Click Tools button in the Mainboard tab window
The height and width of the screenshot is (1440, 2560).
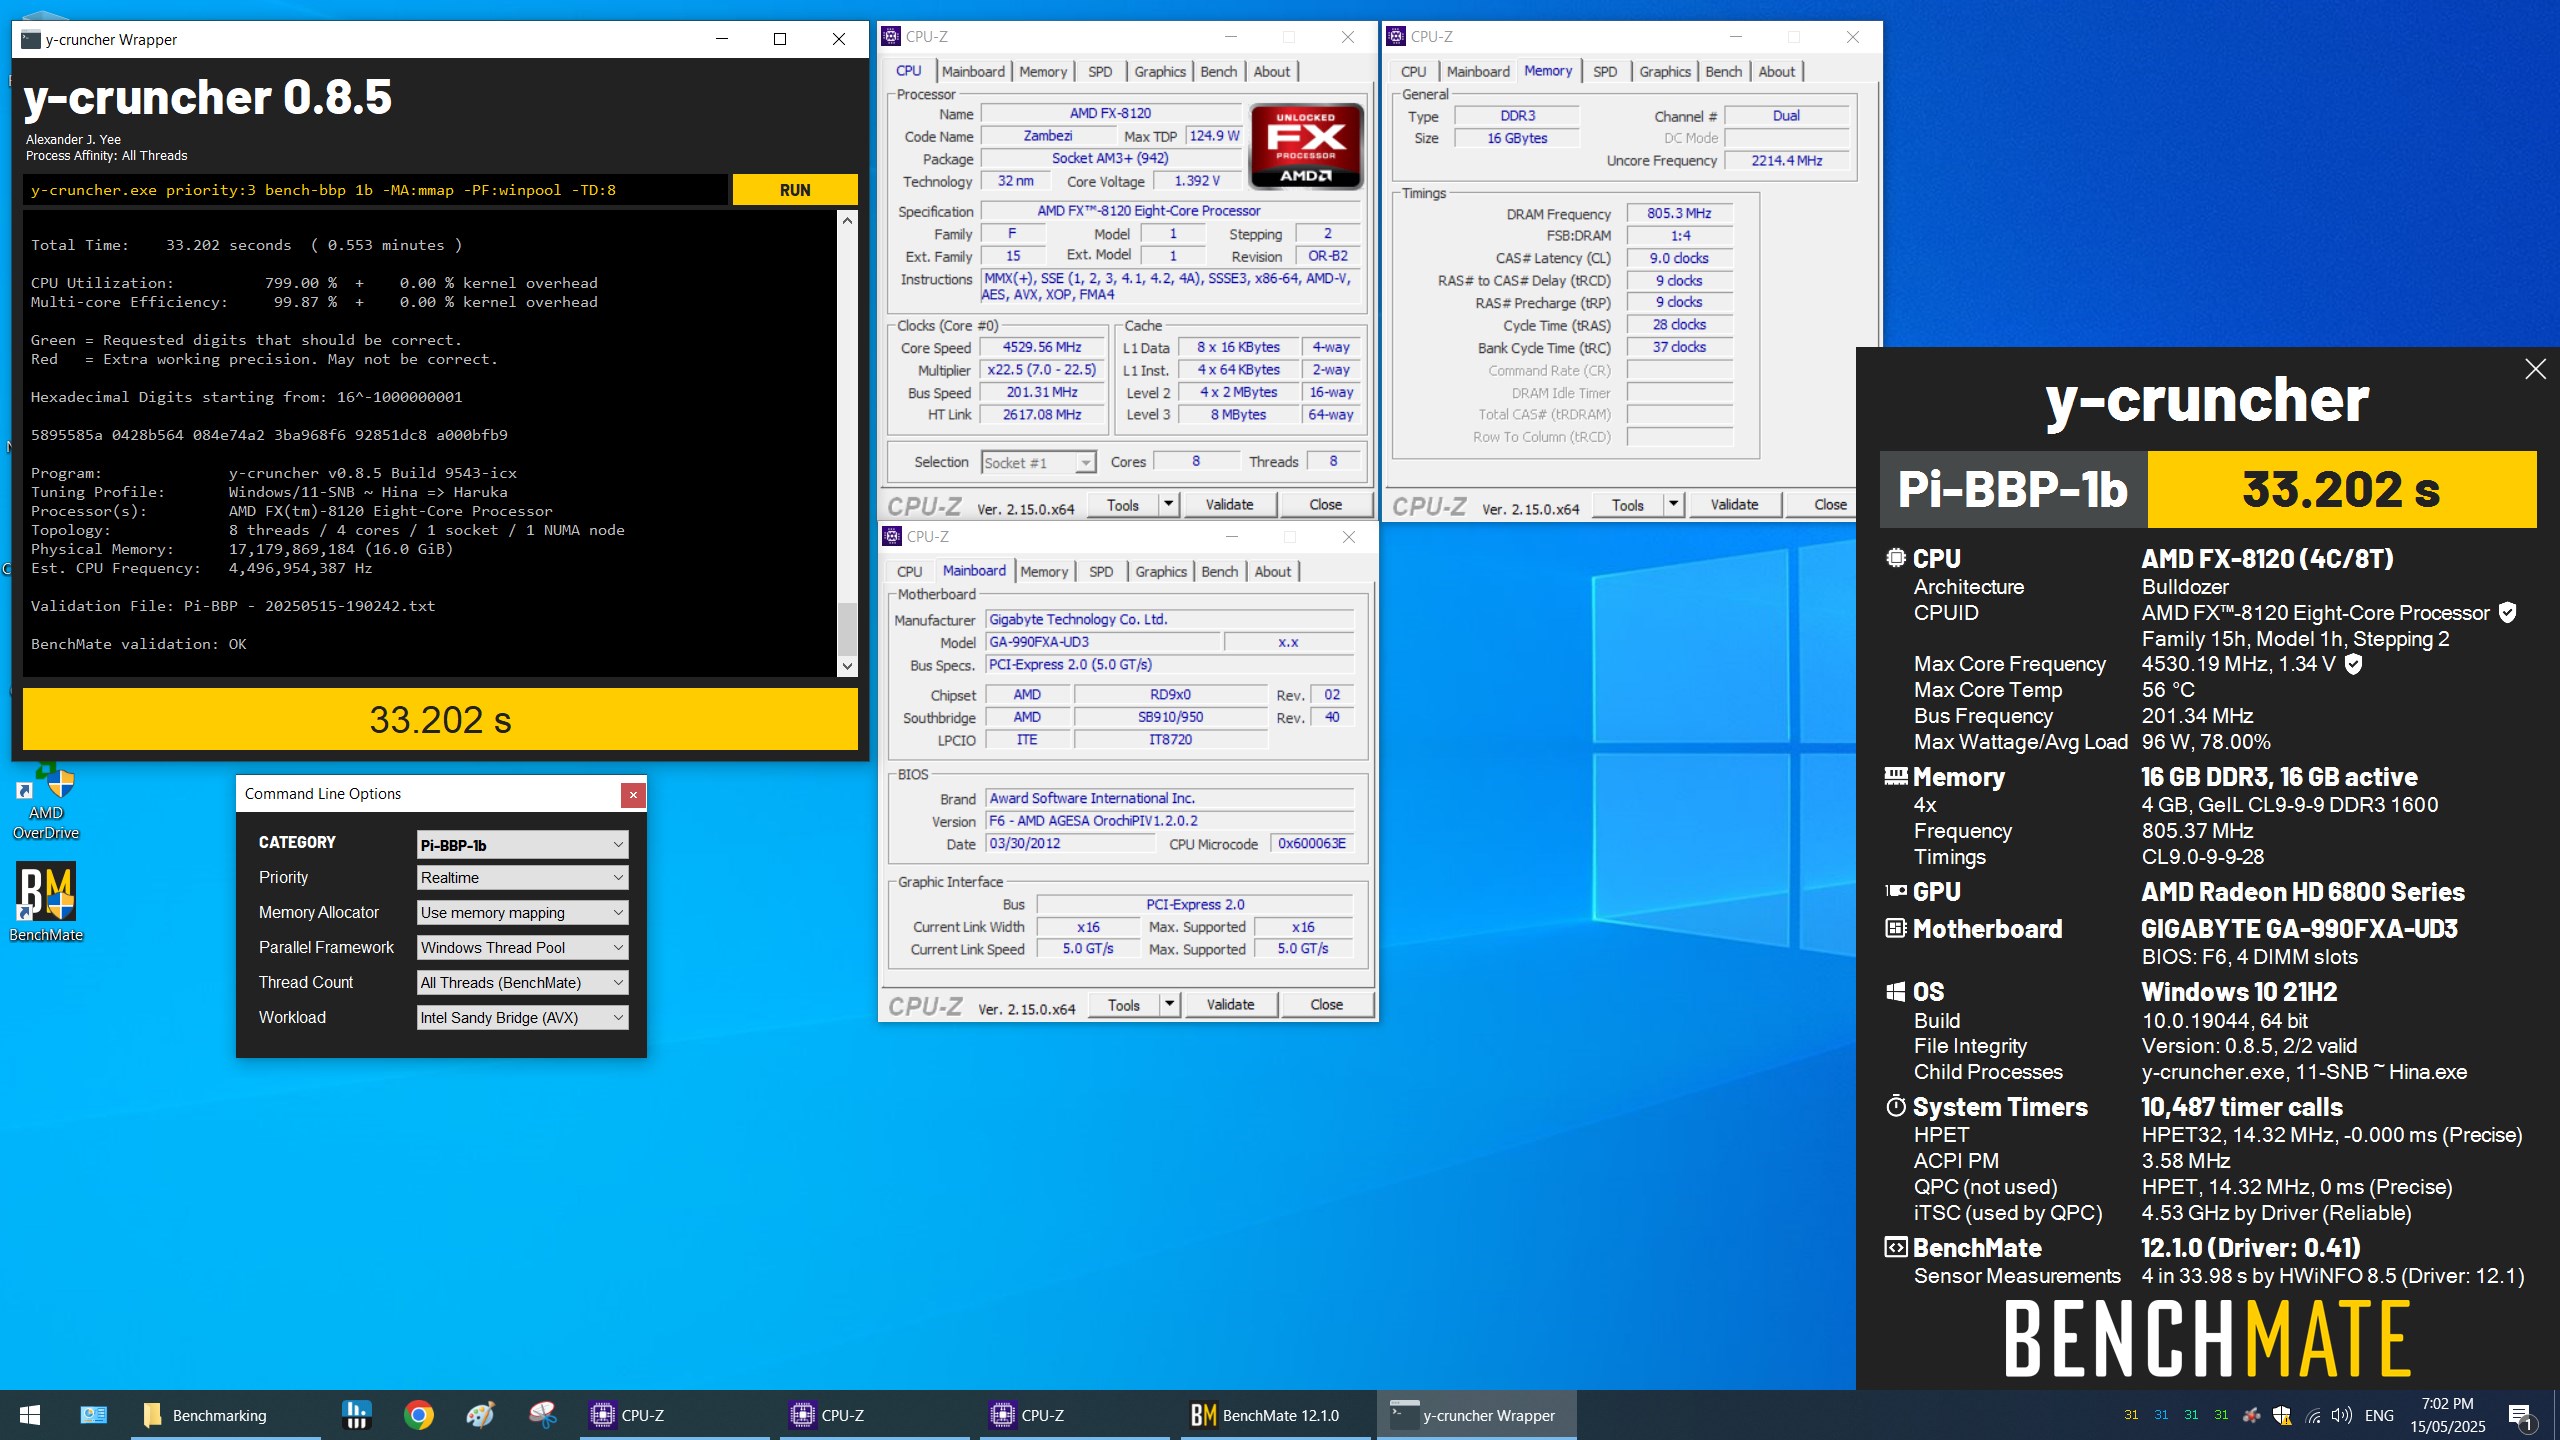click(x=1123, y=1004)
